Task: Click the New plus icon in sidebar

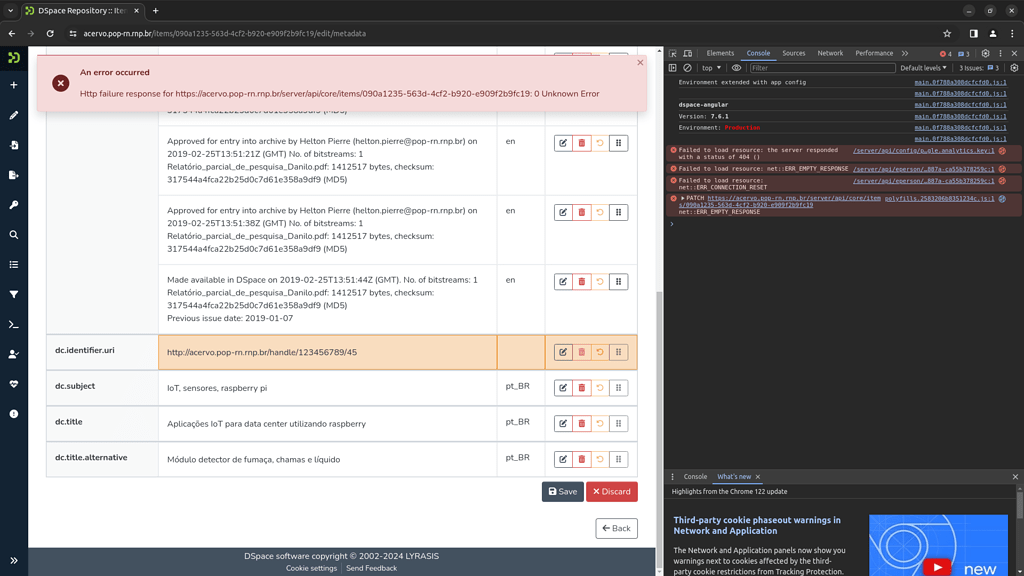Action: [x=14, y=85]
